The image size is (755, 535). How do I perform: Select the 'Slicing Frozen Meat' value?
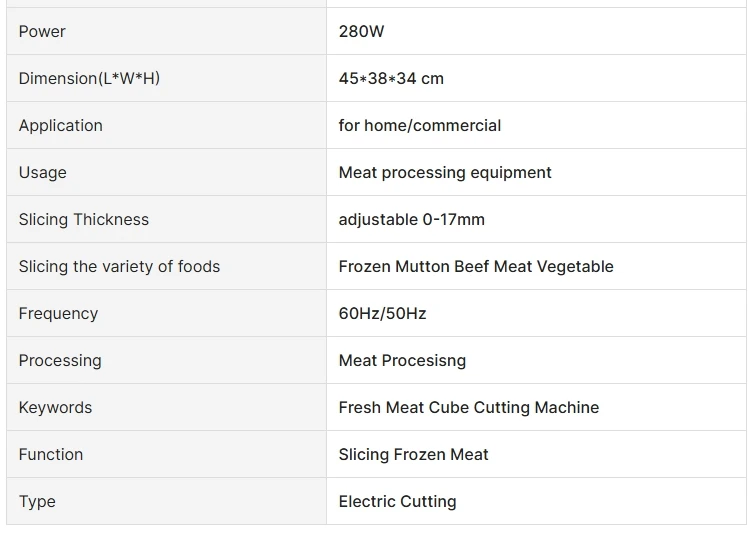413,454
